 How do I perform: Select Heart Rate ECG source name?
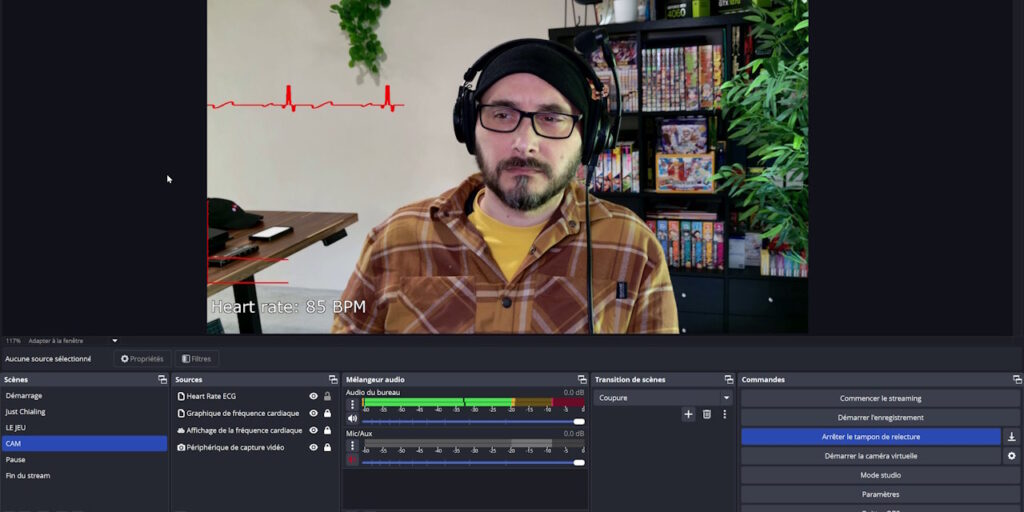point(211,396)
